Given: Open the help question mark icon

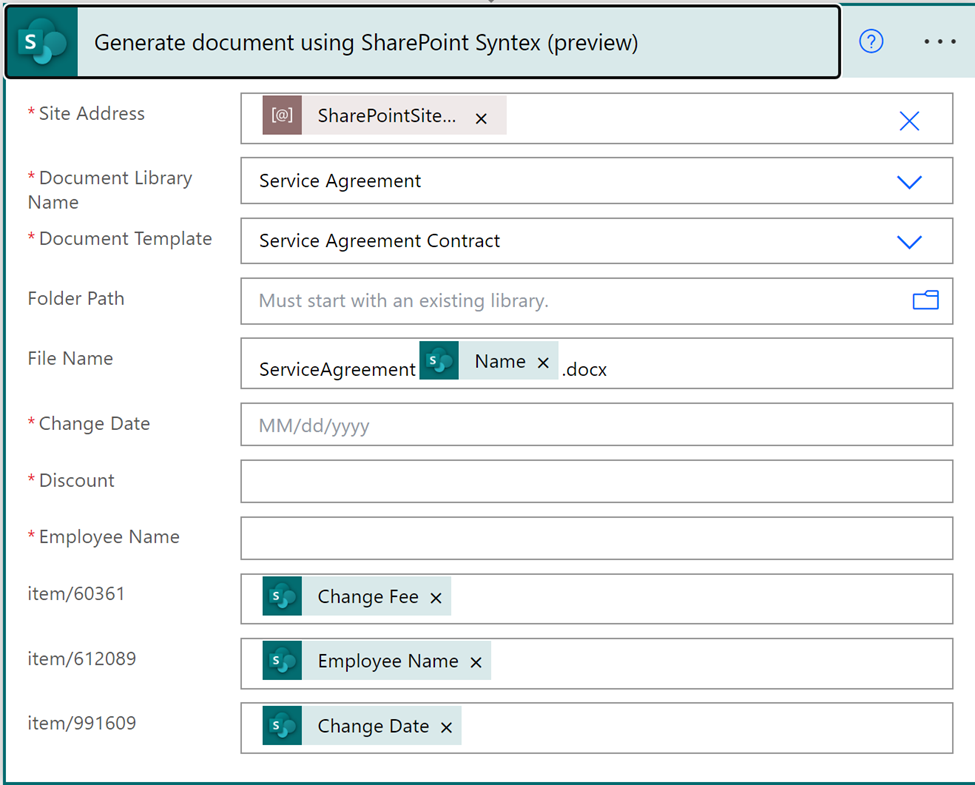Looking at the screenshot, I should pos(871,42).
